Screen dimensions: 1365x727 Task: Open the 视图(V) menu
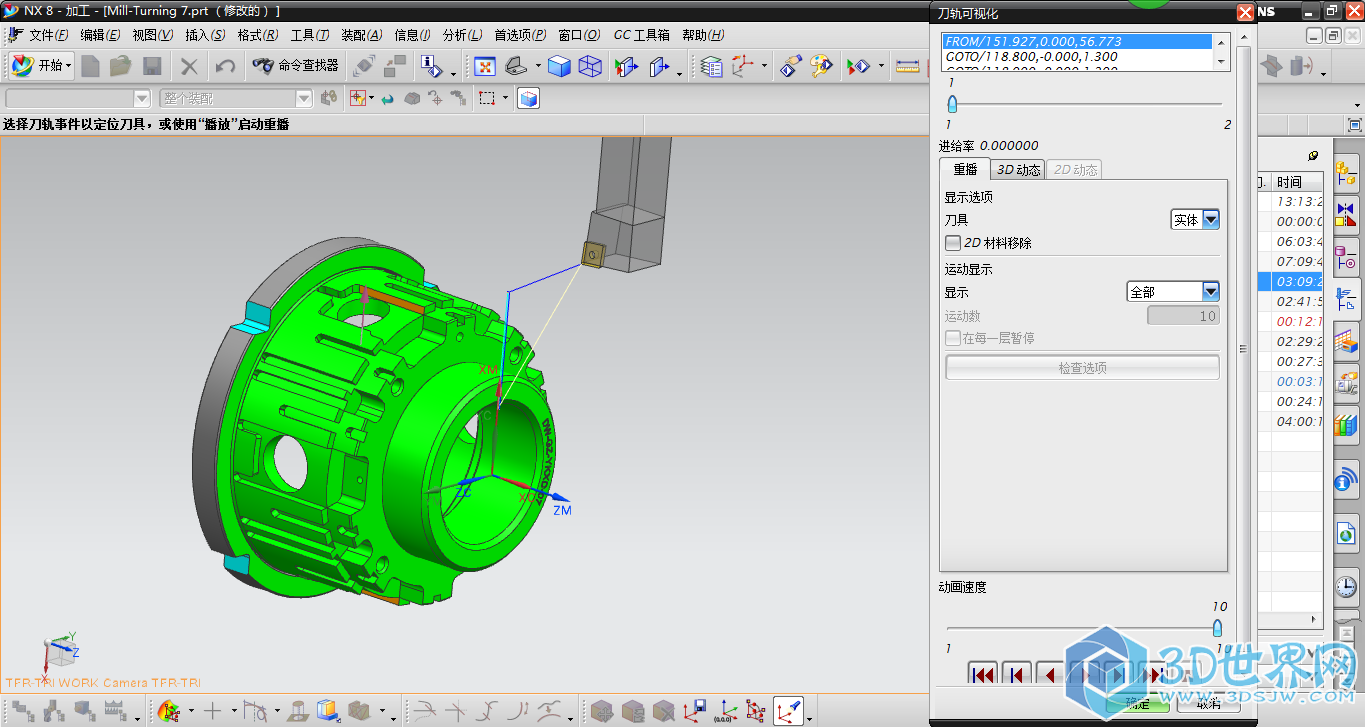152,35
